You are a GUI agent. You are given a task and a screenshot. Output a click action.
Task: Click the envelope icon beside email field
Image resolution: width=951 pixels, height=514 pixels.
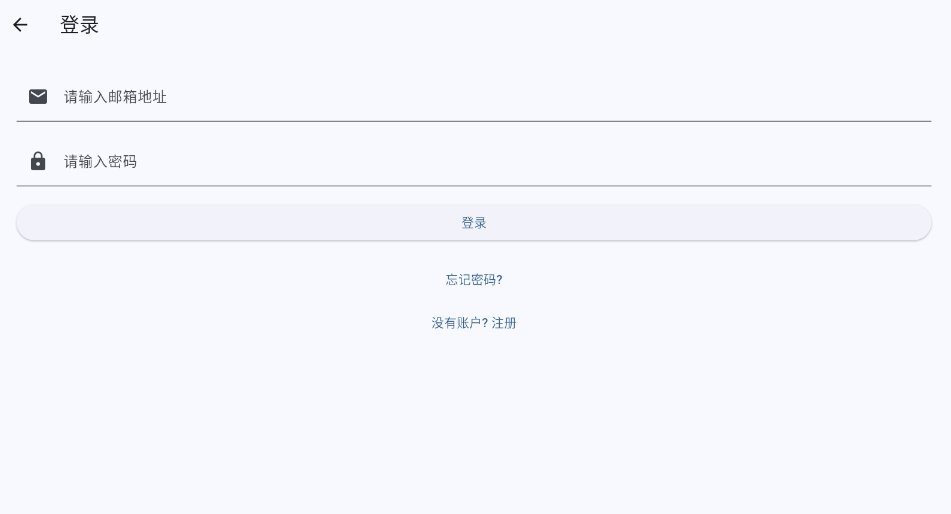[x=38, y=96]
